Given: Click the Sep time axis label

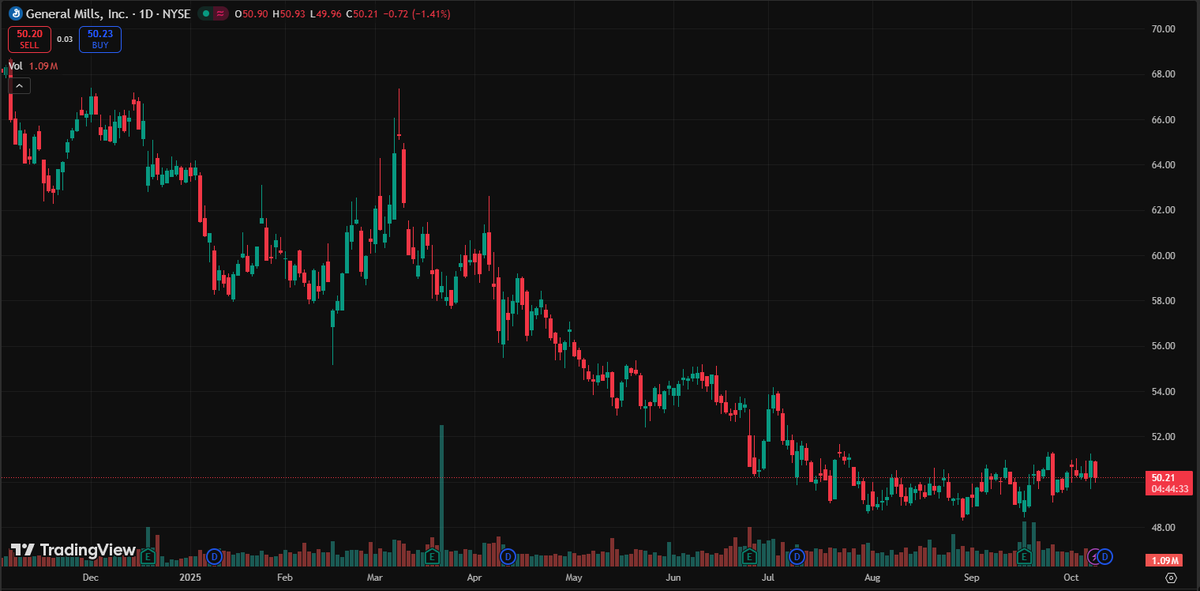Looking at the screenshot, I should 971,578.
